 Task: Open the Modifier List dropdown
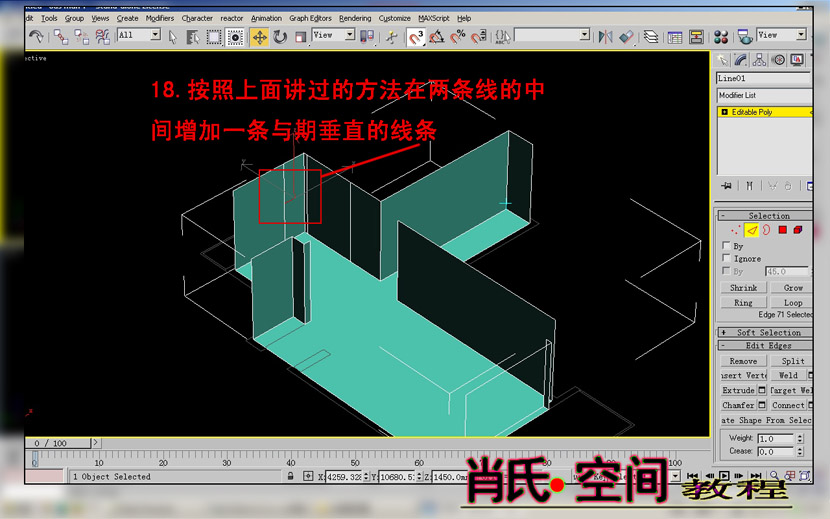(764, 95)
